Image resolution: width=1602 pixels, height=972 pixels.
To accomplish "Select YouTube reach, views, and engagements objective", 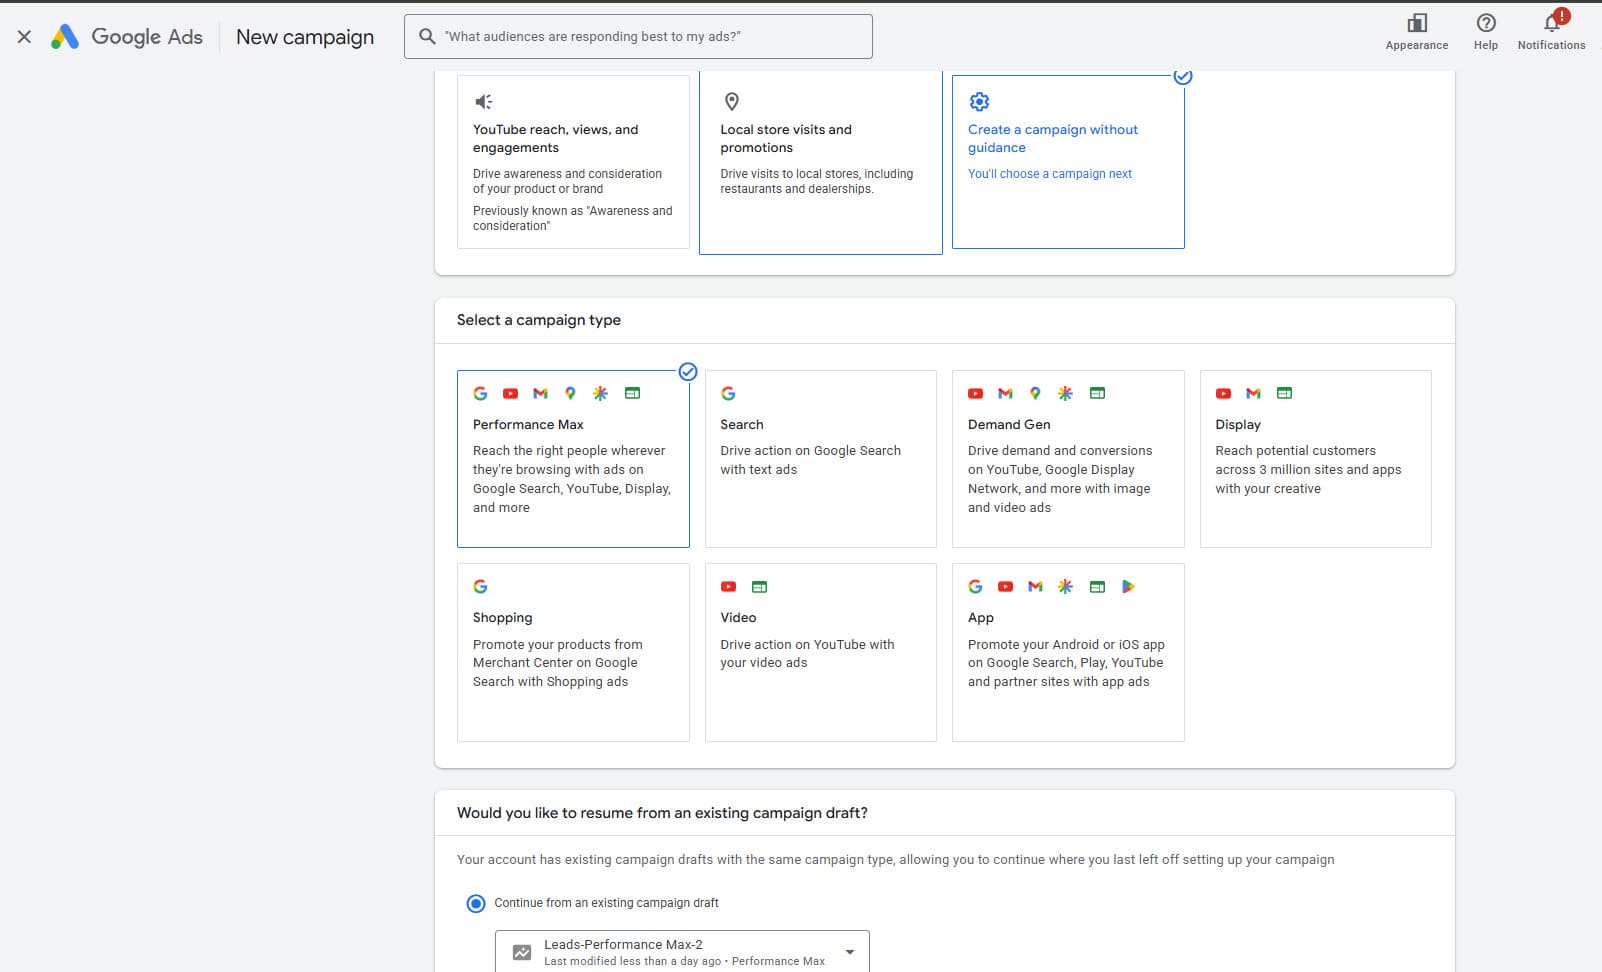I will coord(573,162).
